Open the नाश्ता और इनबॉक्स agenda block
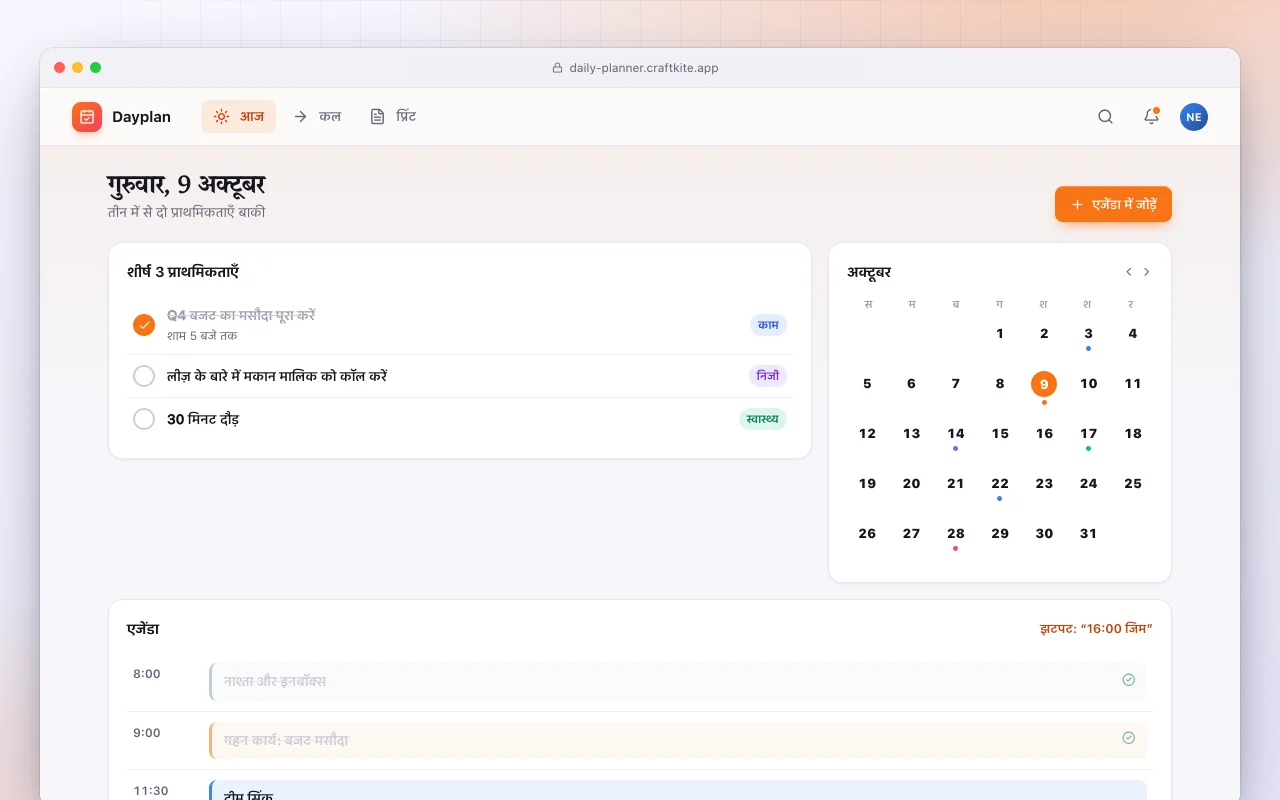The height and width of the screenshot is (800, 1280). tap(678, 681)
